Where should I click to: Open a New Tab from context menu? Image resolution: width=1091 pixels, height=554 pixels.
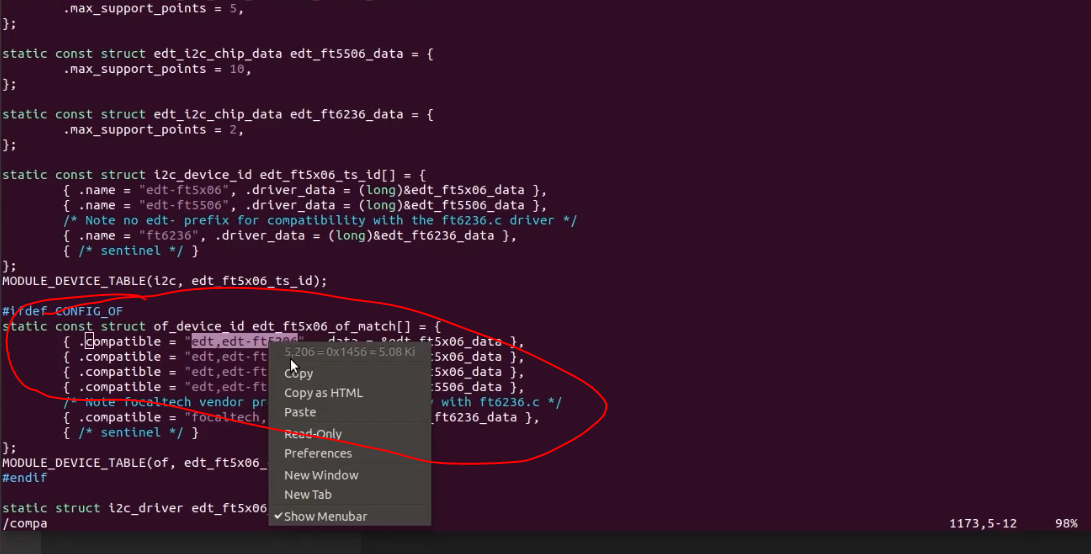click(x=308, y=495)
